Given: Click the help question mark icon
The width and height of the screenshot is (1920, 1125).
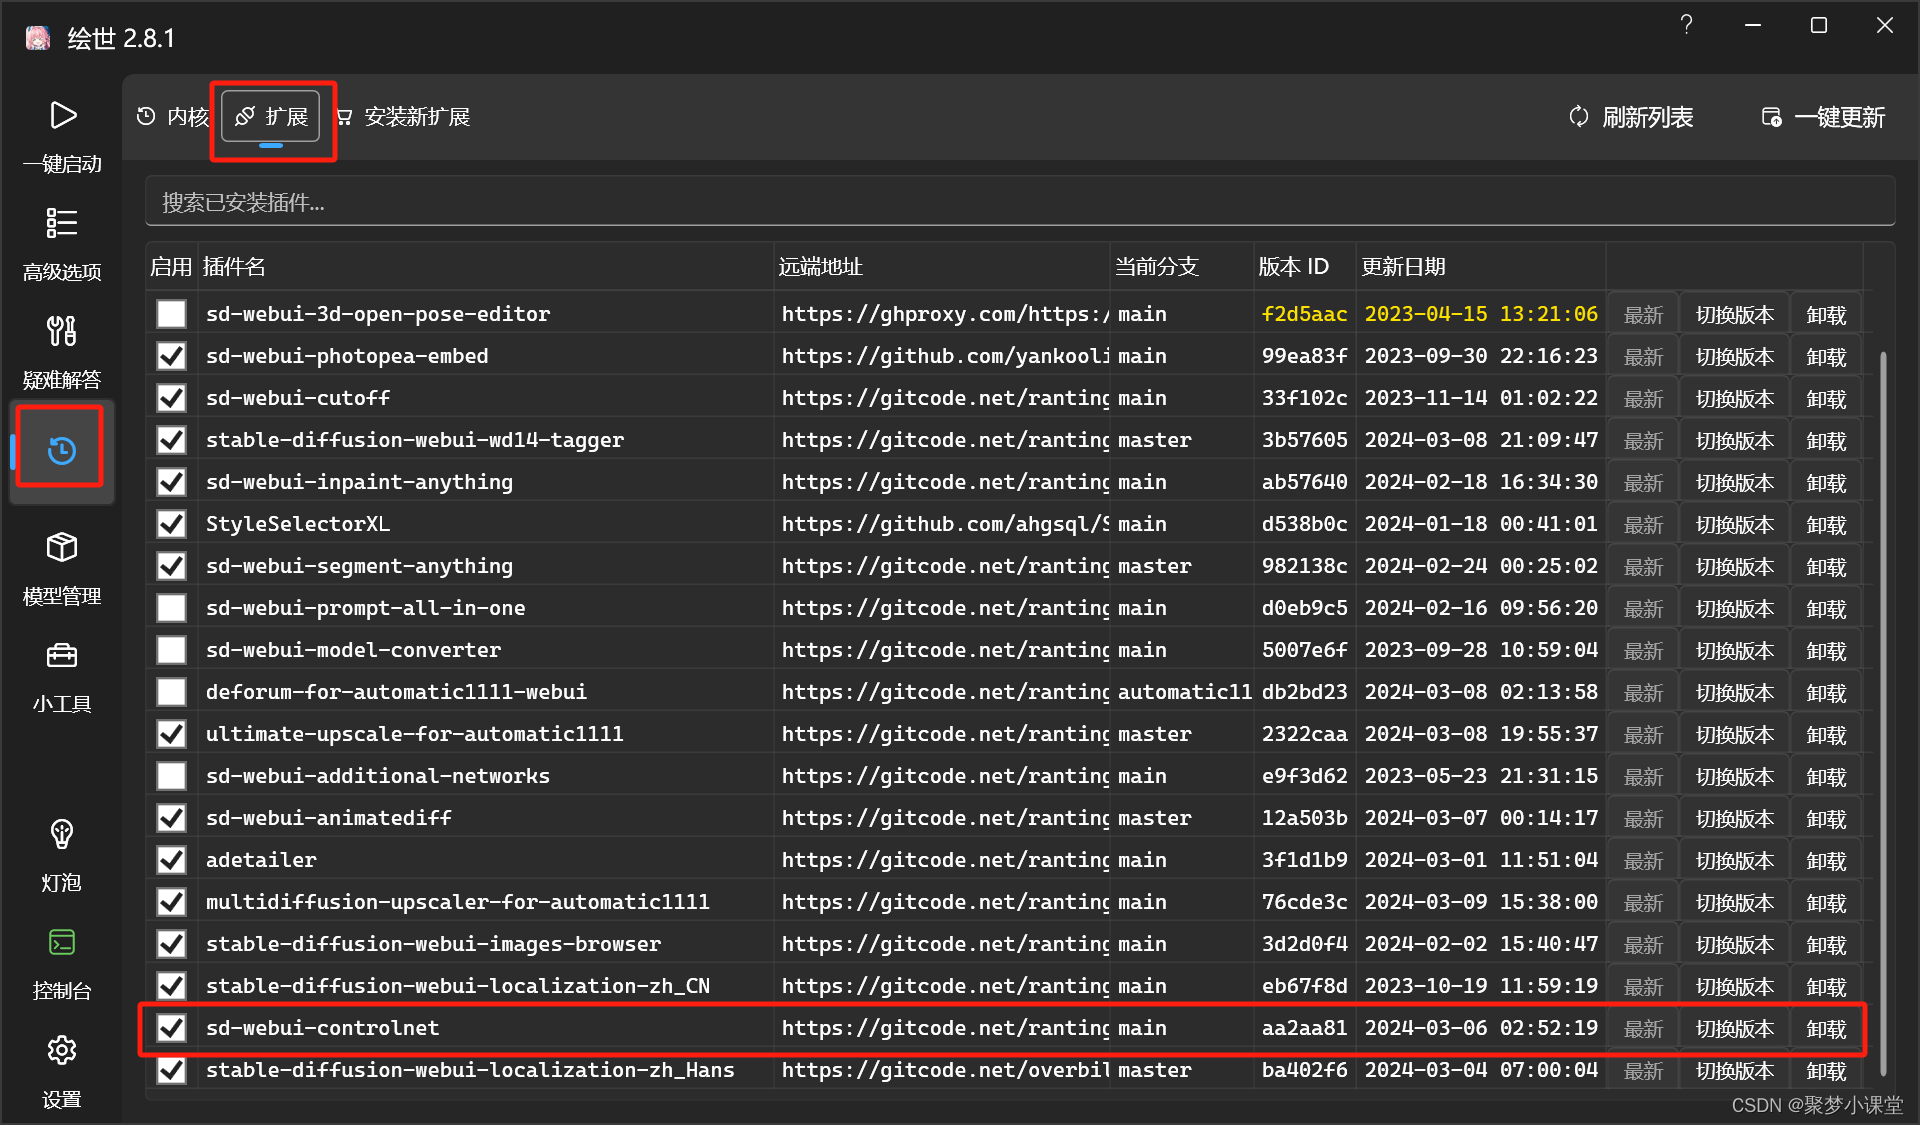Looking at the screenshot, I should click(1686, 25).
